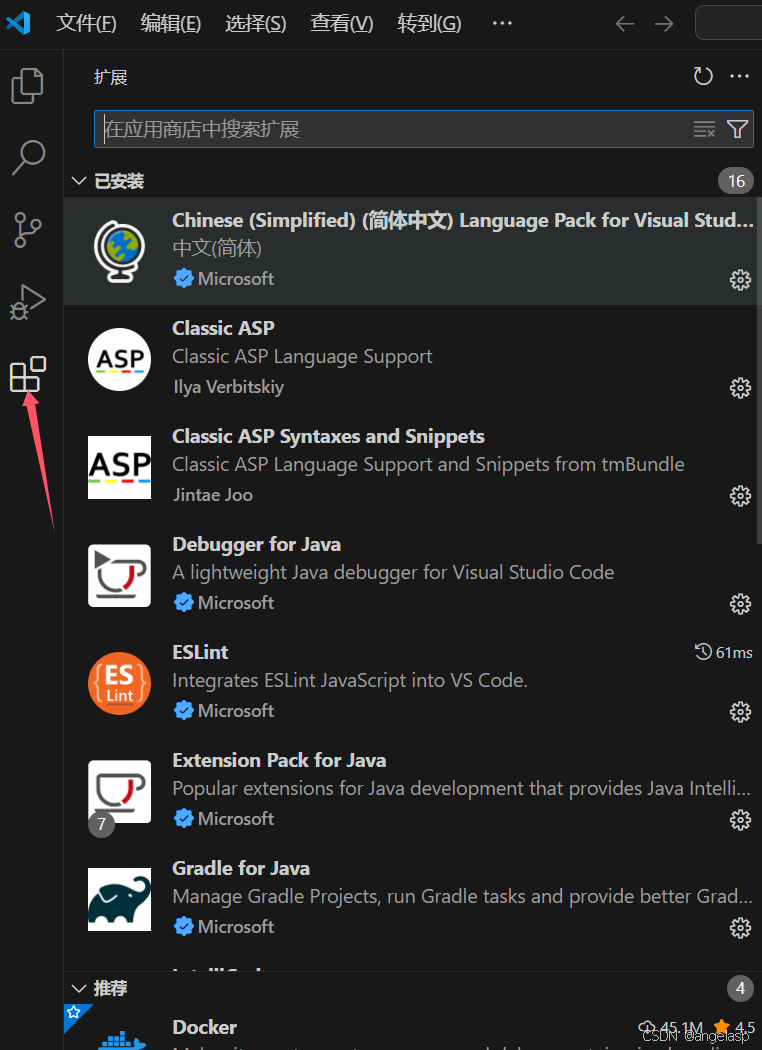
Task: Click Integrates ESLint JavaScript description
Action: tap(350, 680)
